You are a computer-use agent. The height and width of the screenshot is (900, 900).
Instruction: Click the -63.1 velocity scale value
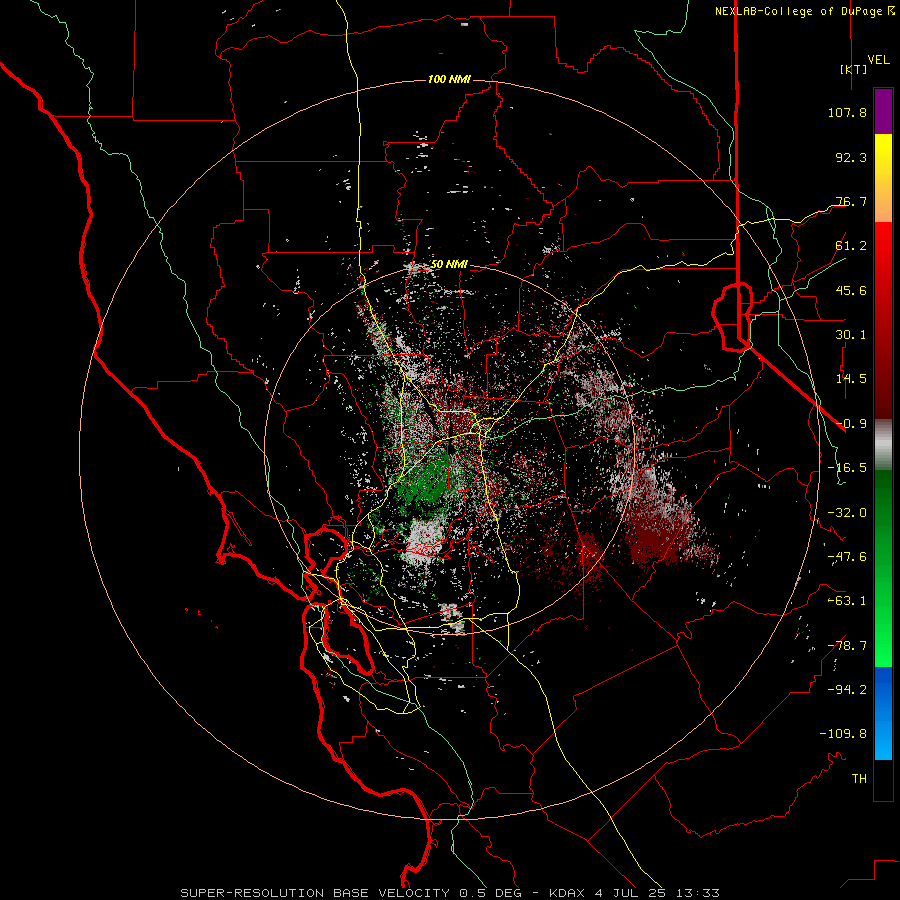point(847,601)
